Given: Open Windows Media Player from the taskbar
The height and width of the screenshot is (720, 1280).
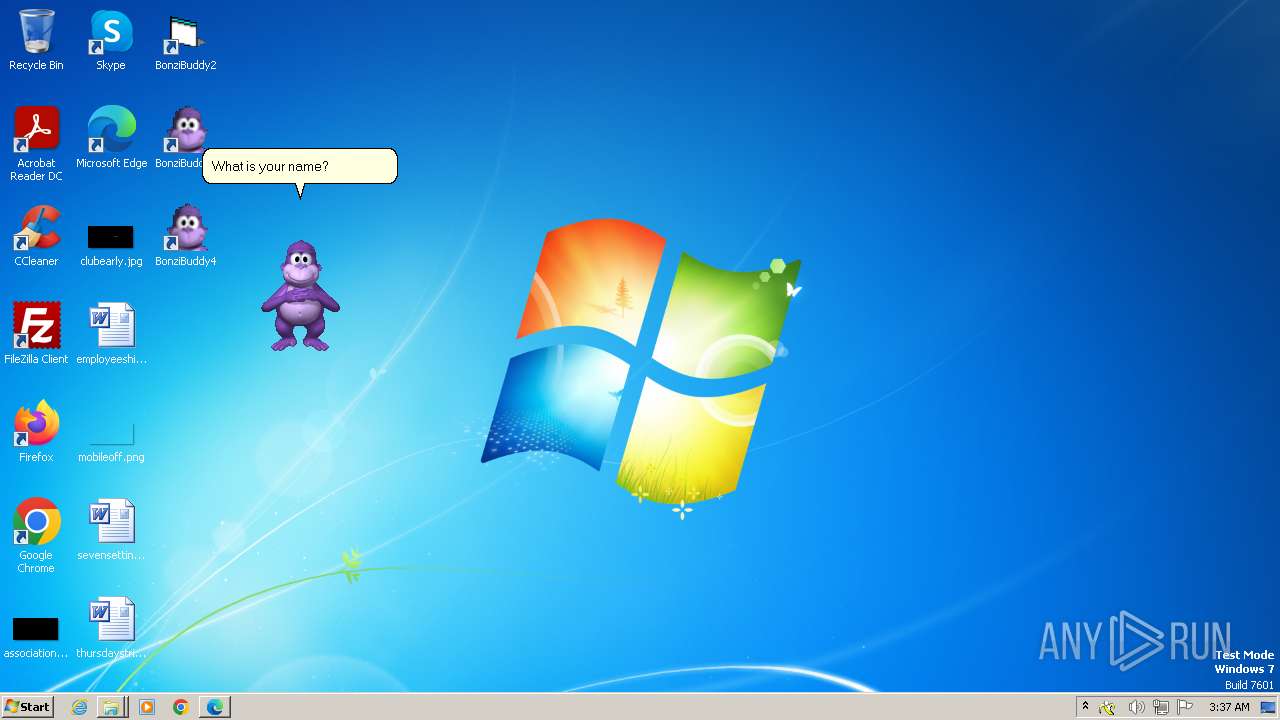Looking at the screenshot, I should [147, 707].
